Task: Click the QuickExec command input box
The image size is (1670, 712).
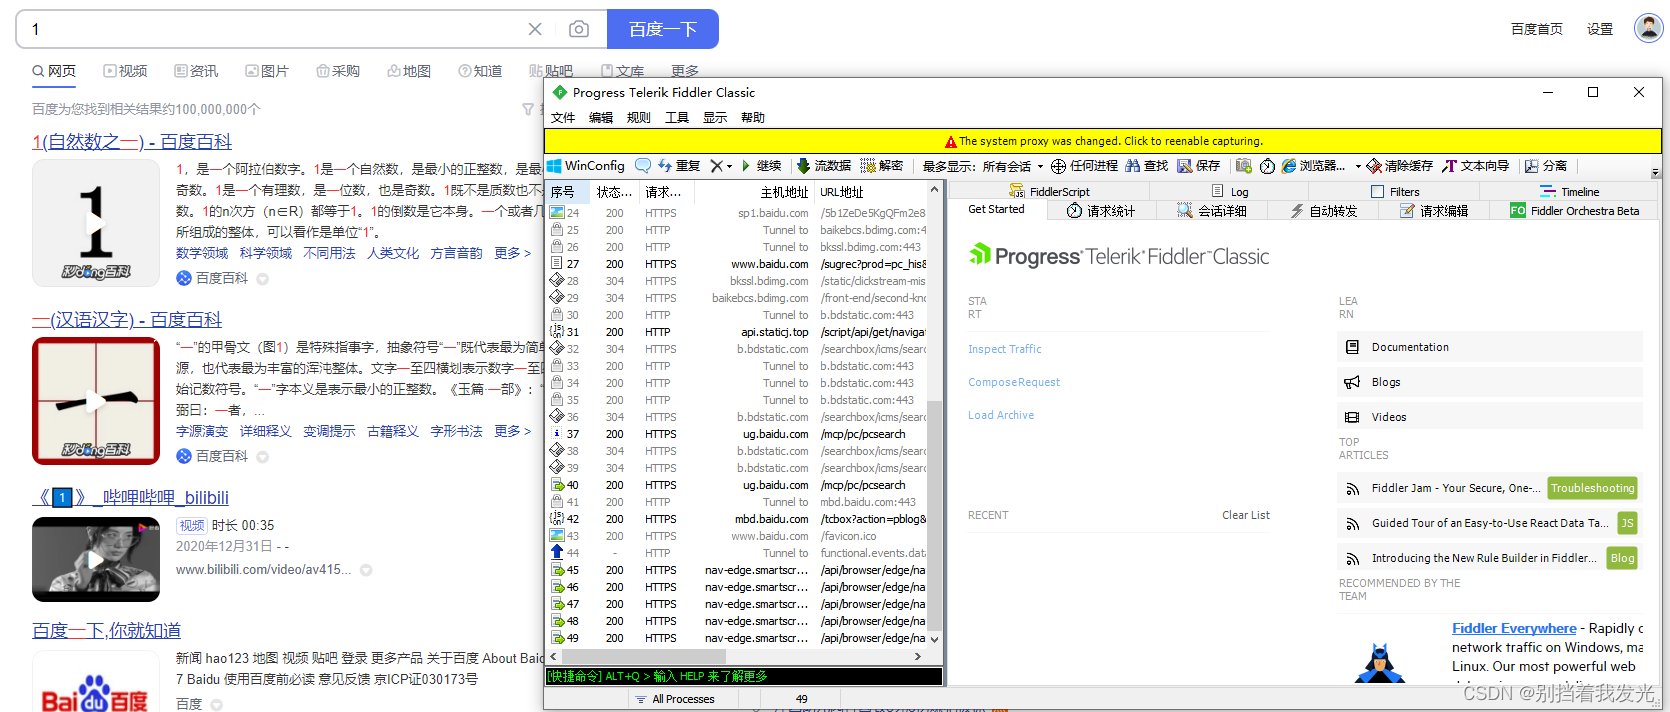Action: [744, 677]
